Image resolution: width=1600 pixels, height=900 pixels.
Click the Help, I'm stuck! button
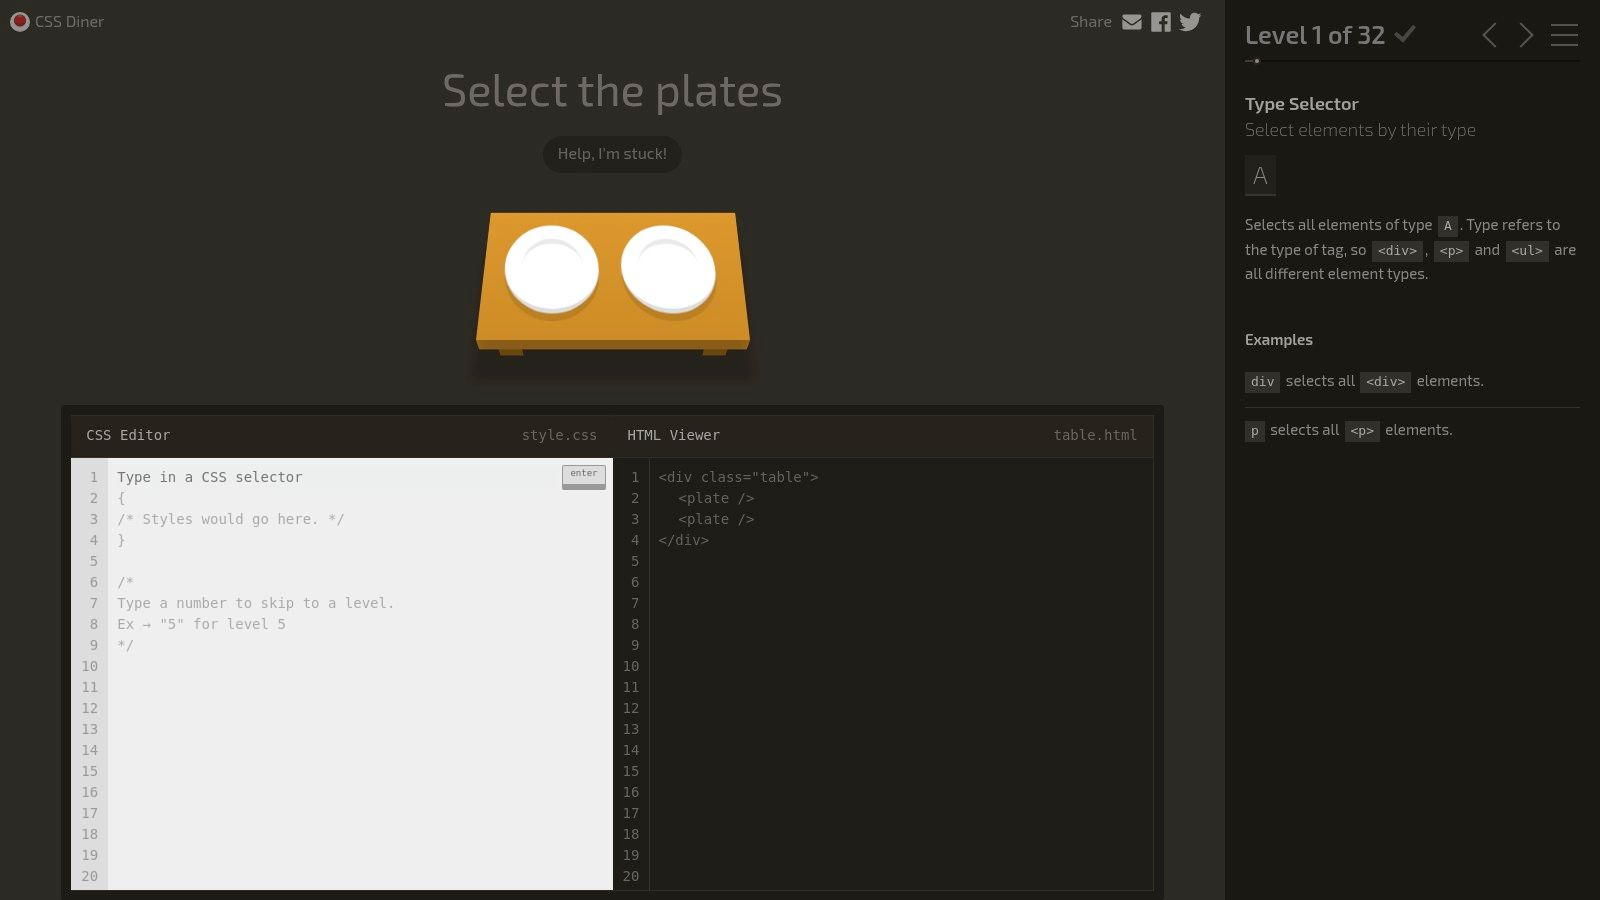tap(612, 154)
